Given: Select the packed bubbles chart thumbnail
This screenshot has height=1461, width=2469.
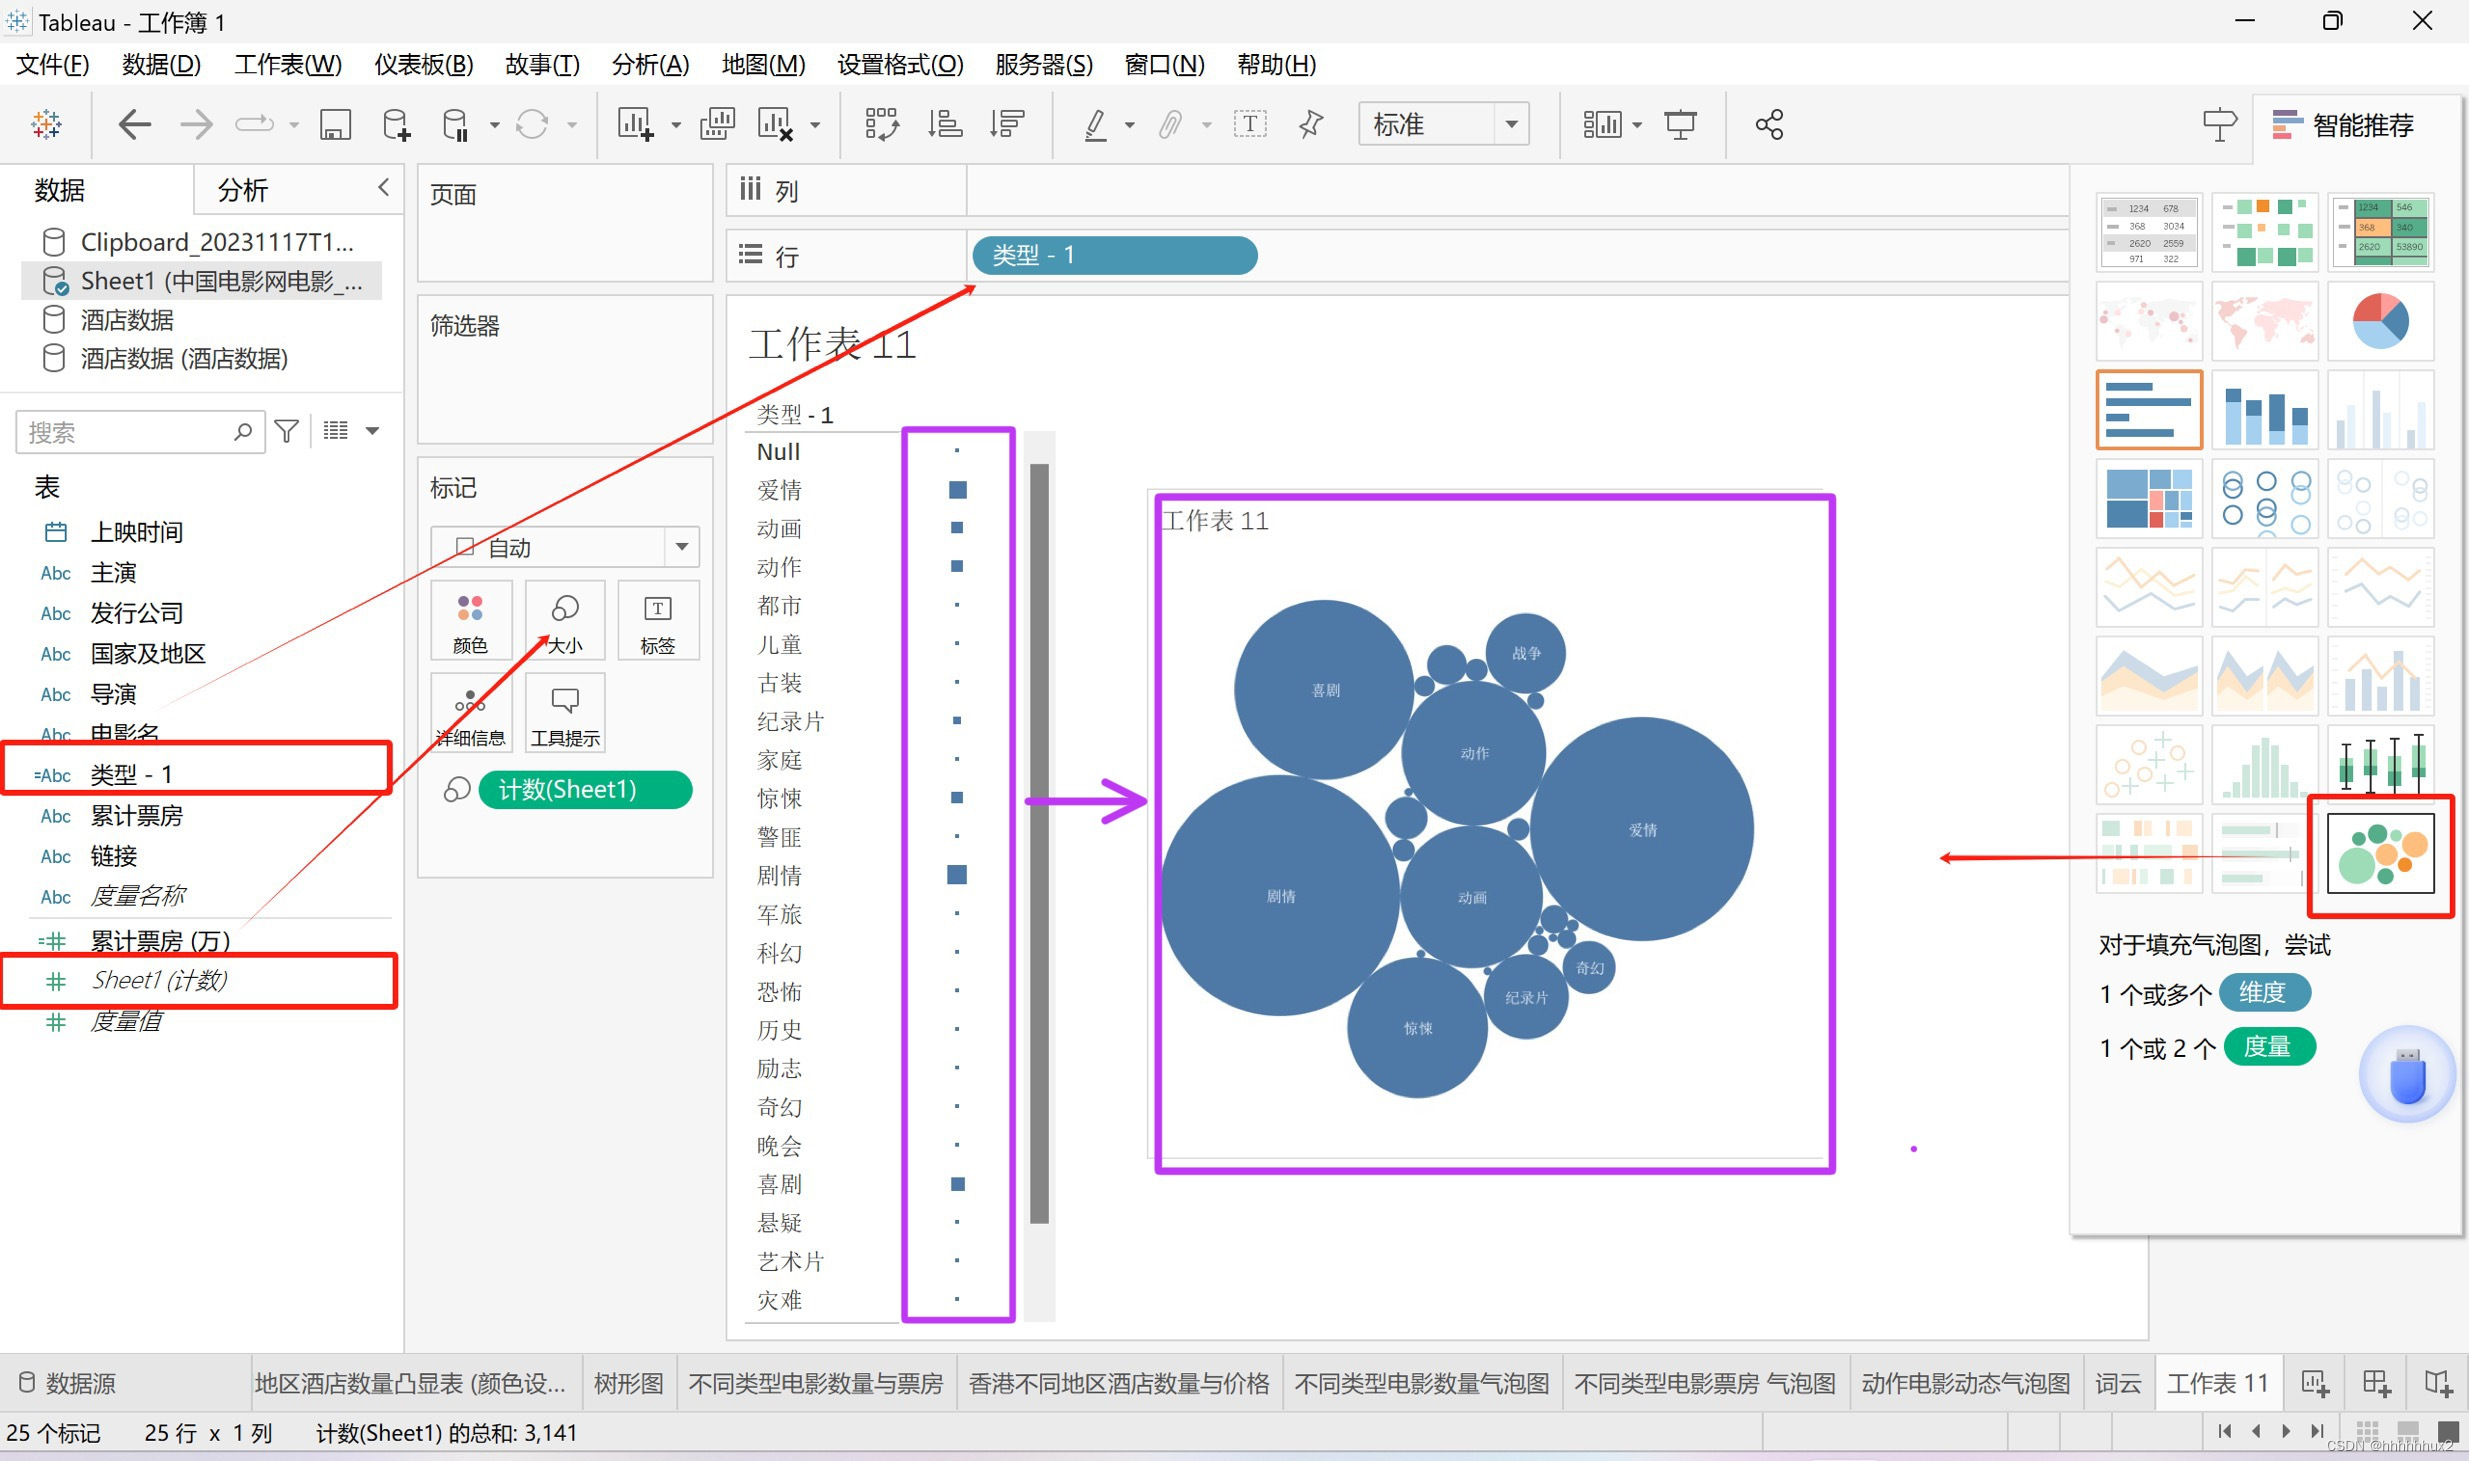Looking at the screenshot, I should pos(2380,853).
